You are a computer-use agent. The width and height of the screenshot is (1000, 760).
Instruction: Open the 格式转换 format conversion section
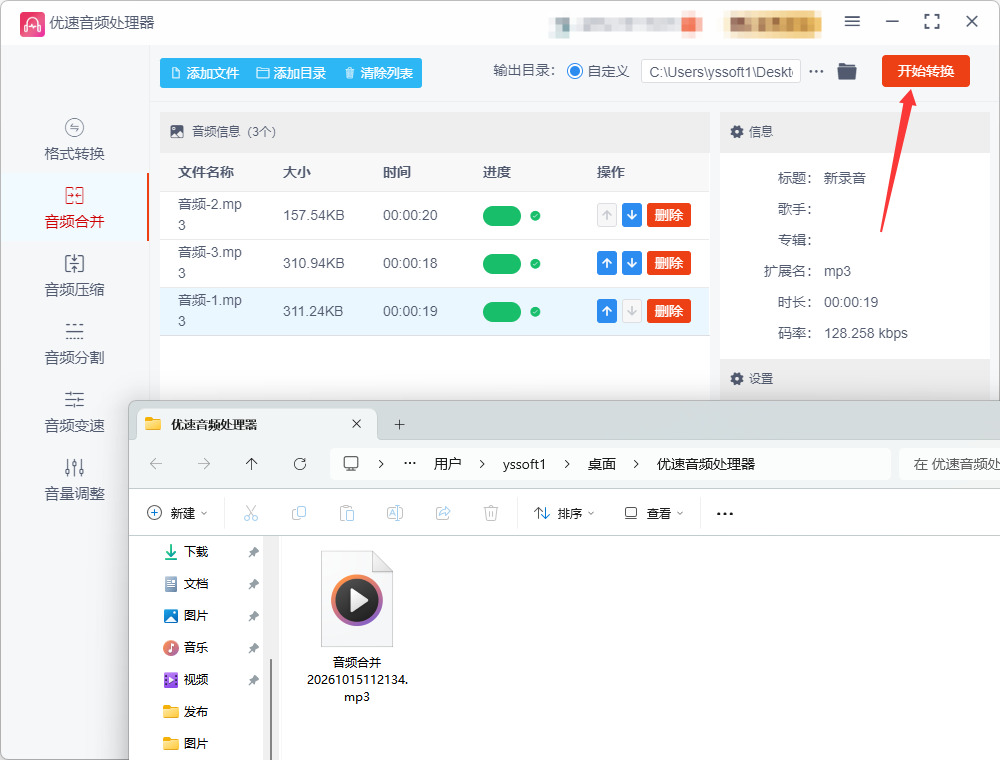pos(74,140)
